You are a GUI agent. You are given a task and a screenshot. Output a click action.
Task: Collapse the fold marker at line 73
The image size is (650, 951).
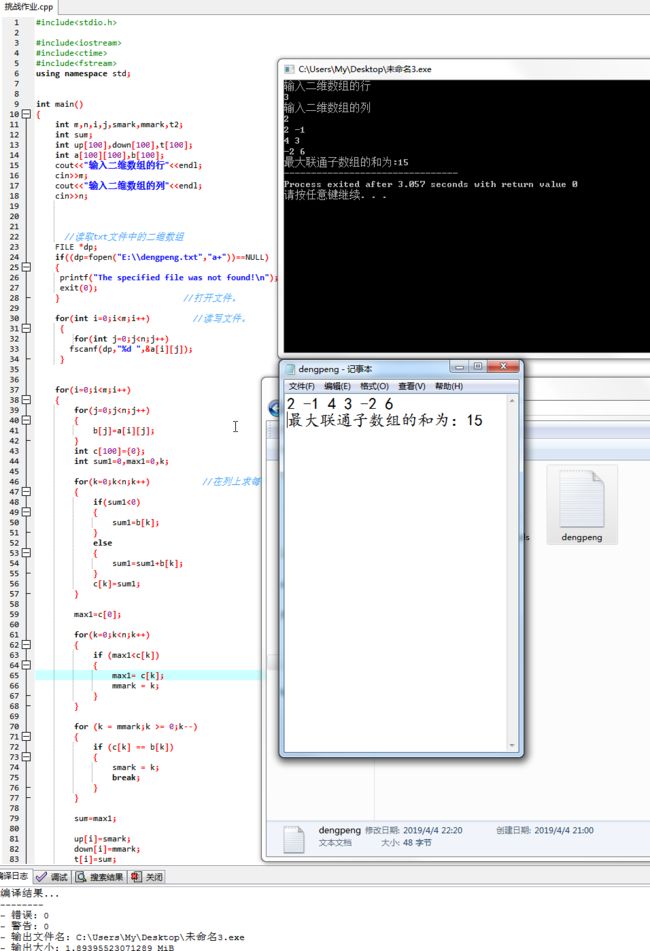tap(26, 757)
